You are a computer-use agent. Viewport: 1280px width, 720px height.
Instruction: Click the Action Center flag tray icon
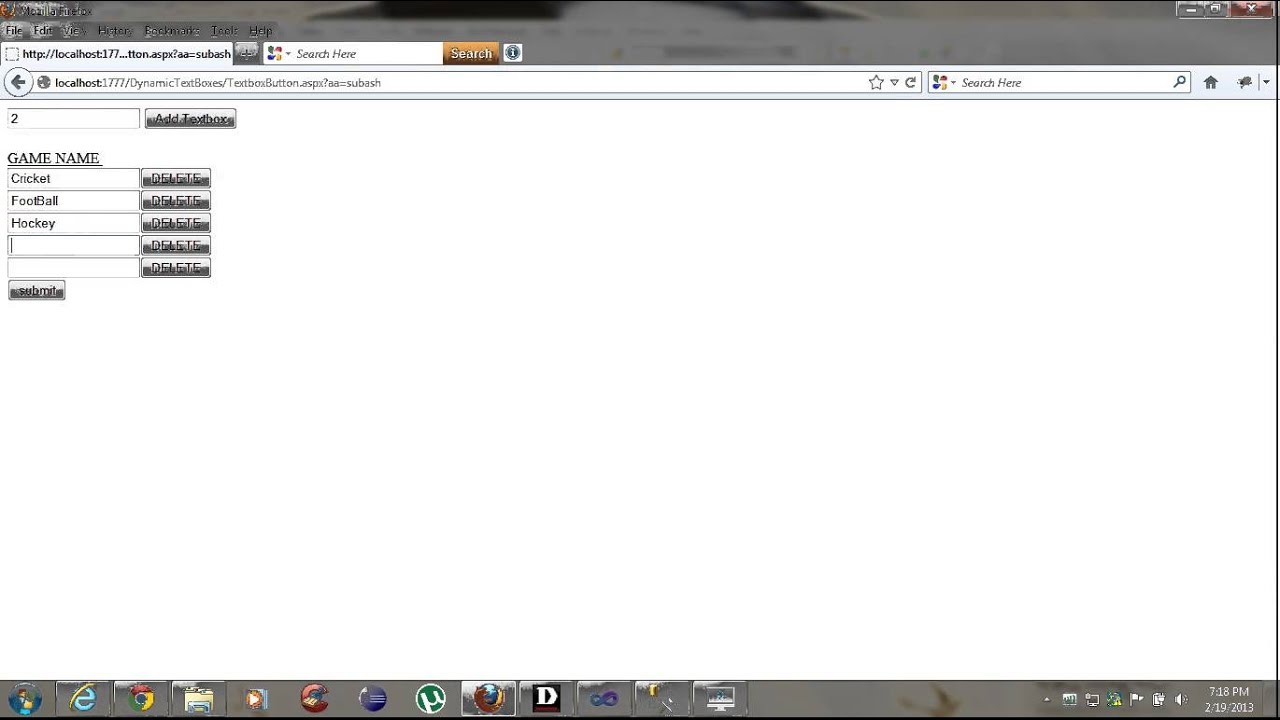pos(1137,700)
